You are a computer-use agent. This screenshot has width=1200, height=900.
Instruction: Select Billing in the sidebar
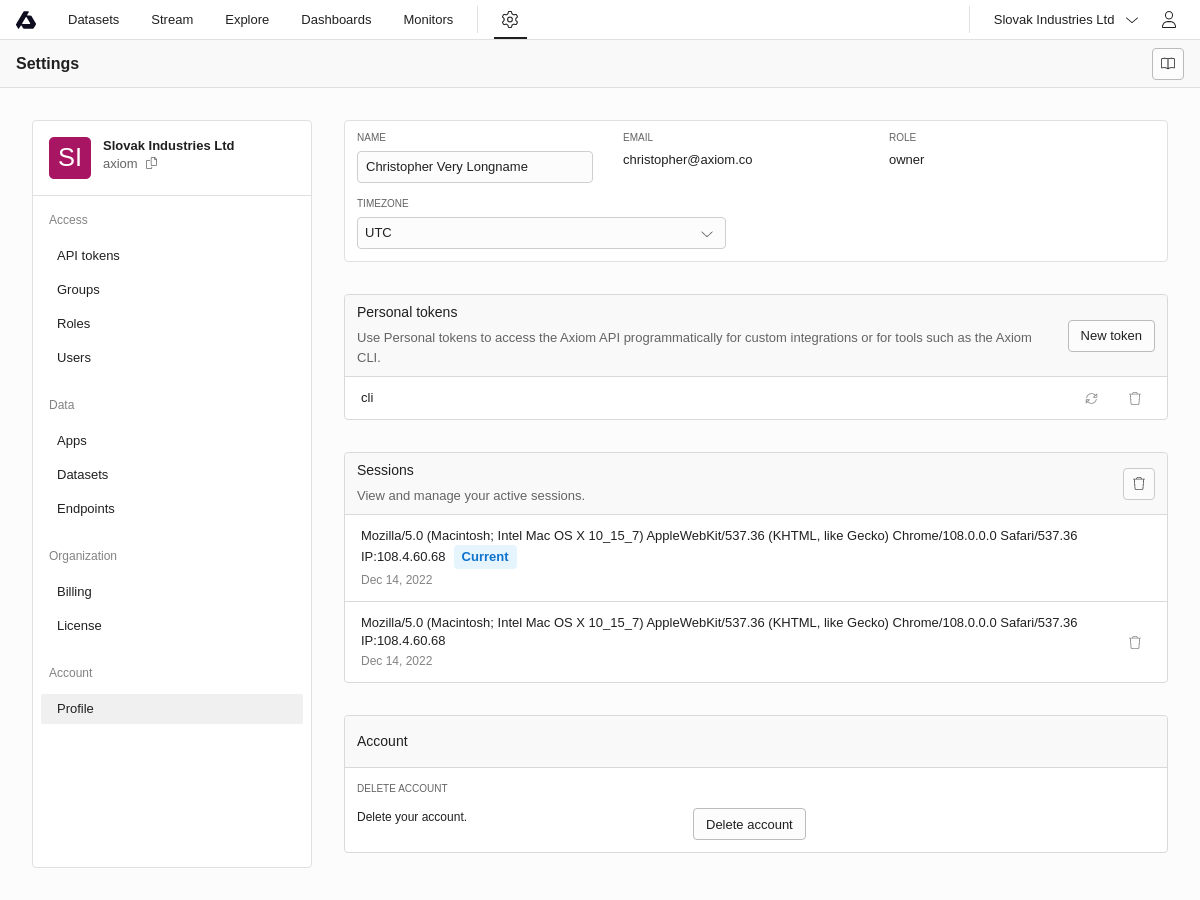point(74,592)
